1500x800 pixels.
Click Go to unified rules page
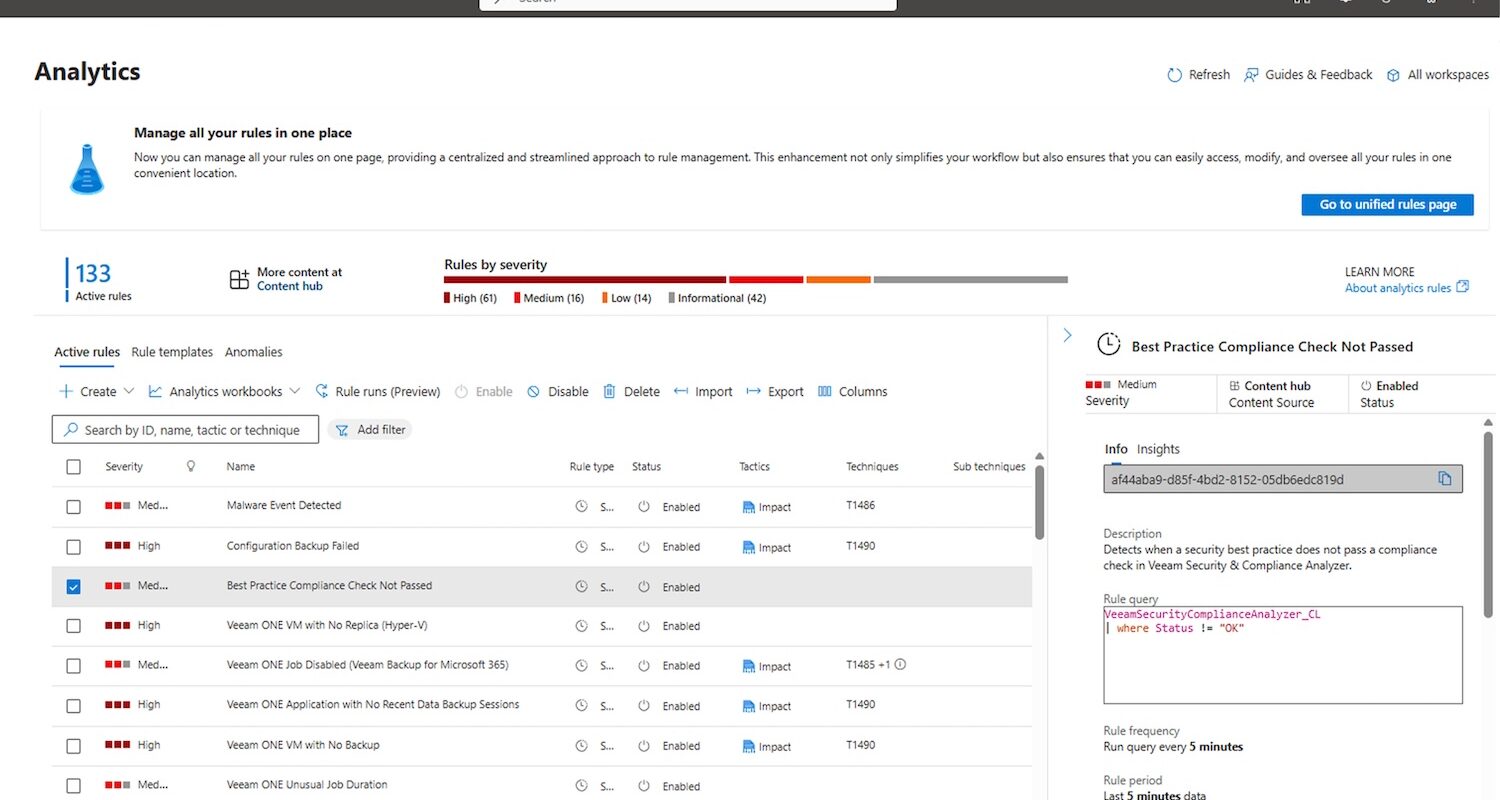coord(1387,205)
